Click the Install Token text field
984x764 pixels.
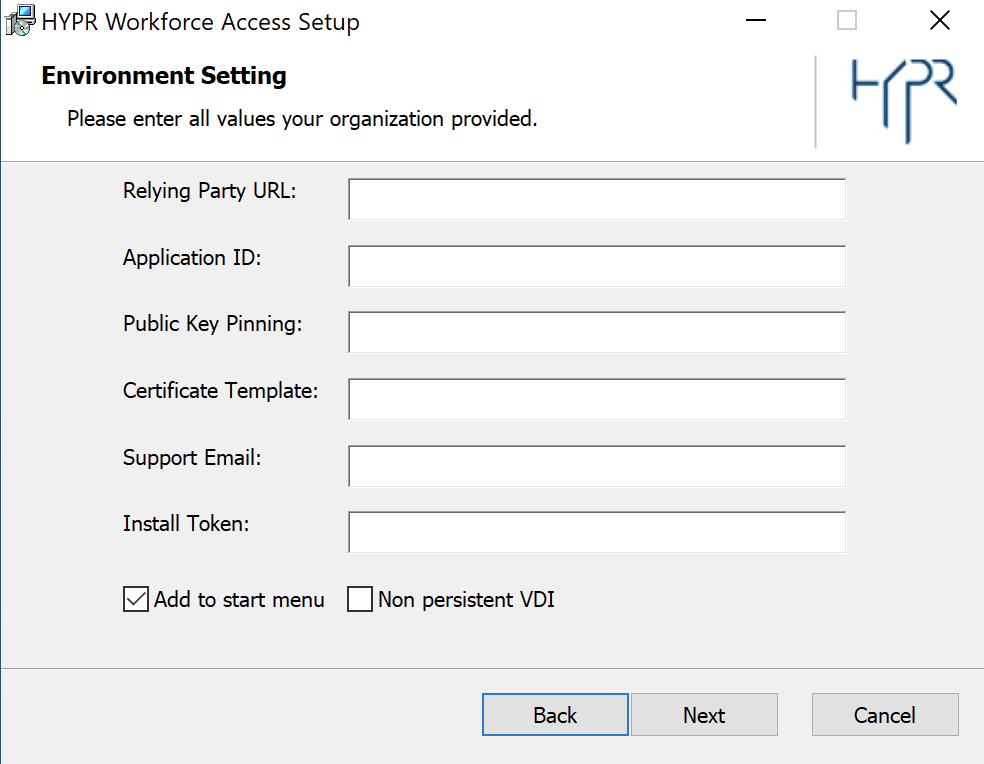coord(597,532)
